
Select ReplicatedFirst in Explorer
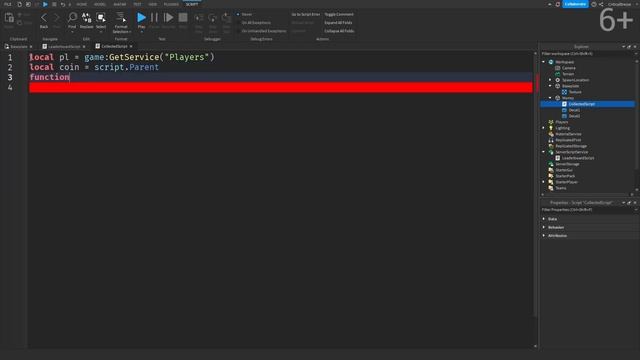point(568,140)
